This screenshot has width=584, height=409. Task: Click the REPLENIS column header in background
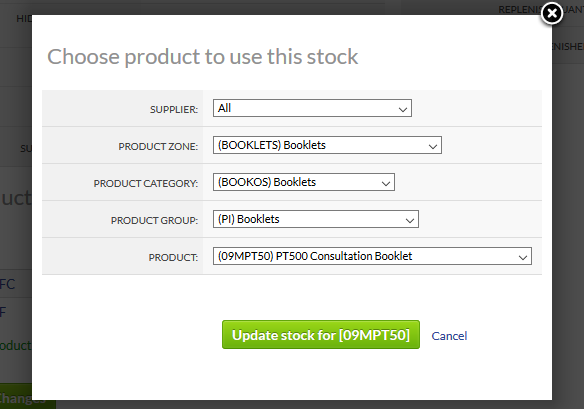pyautogui.click(x=520, y=10)
